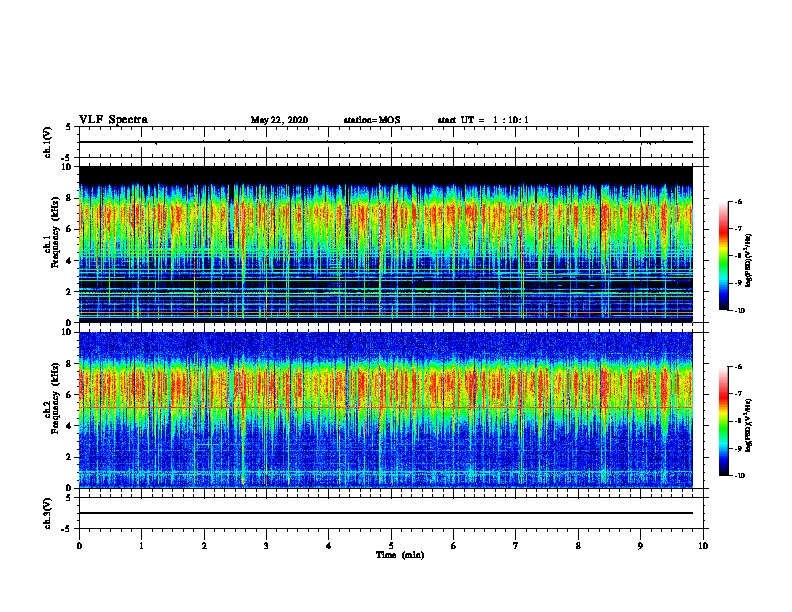Click time axis tick label "9"
This screenshot has height=612, width=792.
[640, 546]
